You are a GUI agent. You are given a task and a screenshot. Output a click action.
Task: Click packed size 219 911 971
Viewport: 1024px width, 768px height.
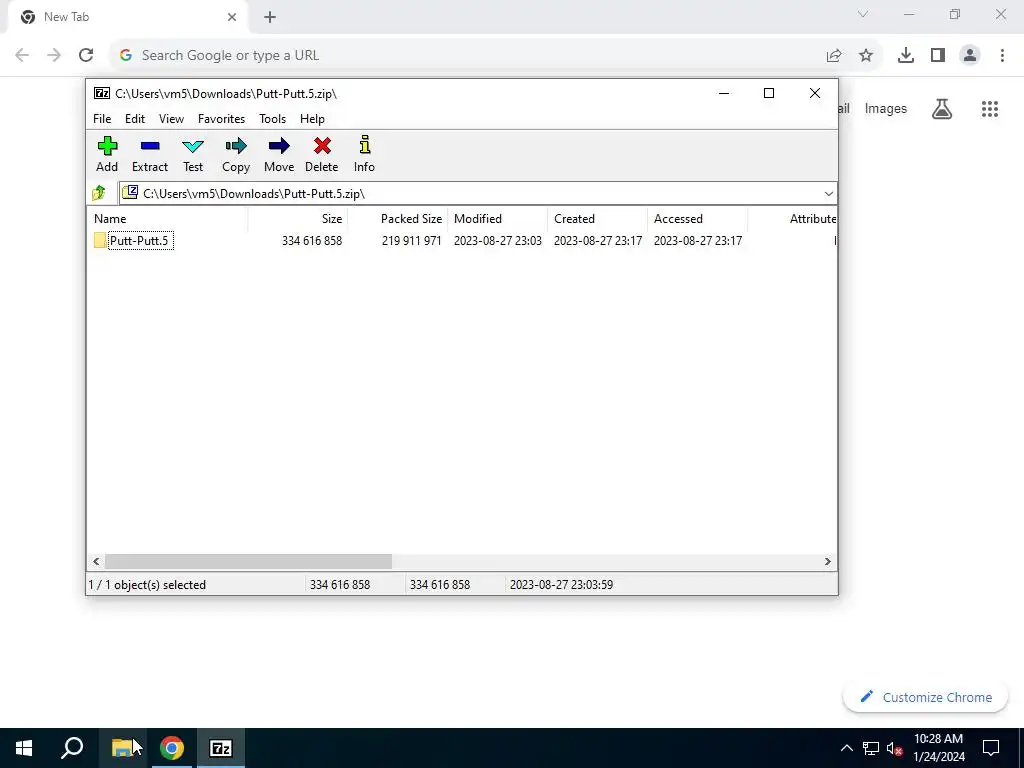point(411,240)
